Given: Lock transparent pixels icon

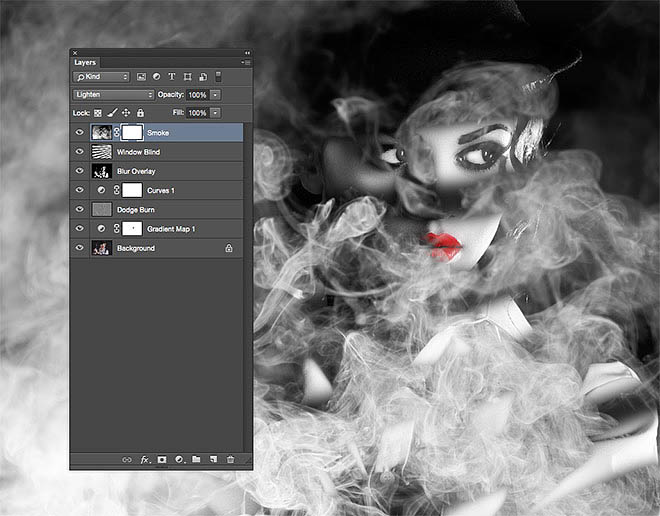Looking at the screenshot, I should click(98, 113).
